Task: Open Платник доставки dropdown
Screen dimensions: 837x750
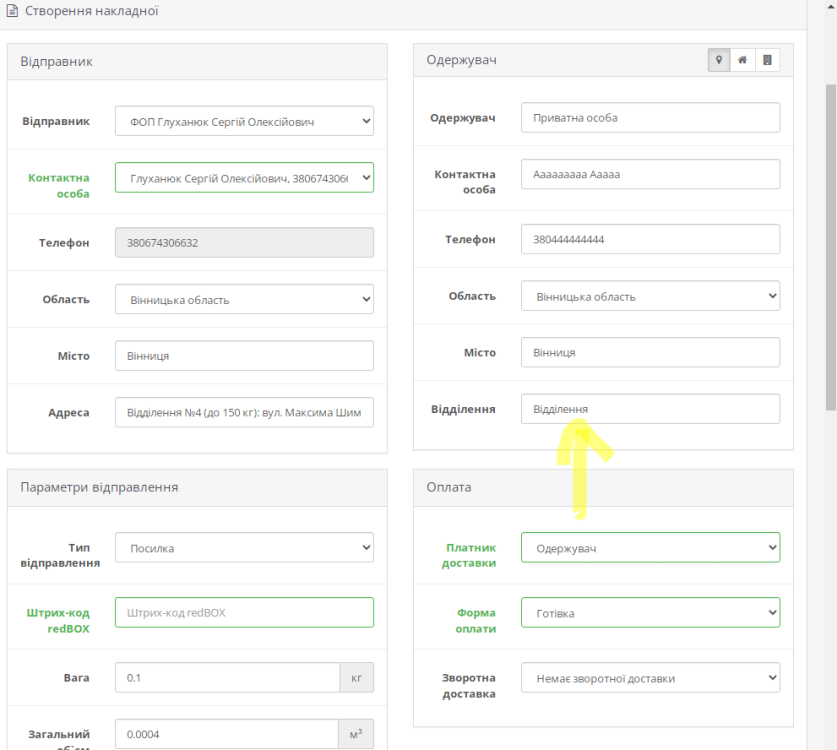Action: tap(650, 548)
